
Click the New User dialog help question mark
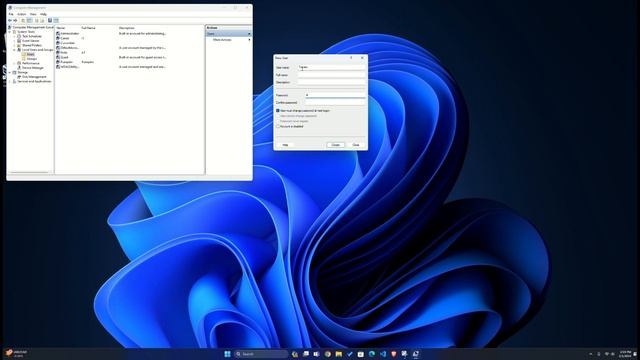[x=351, y=58]
